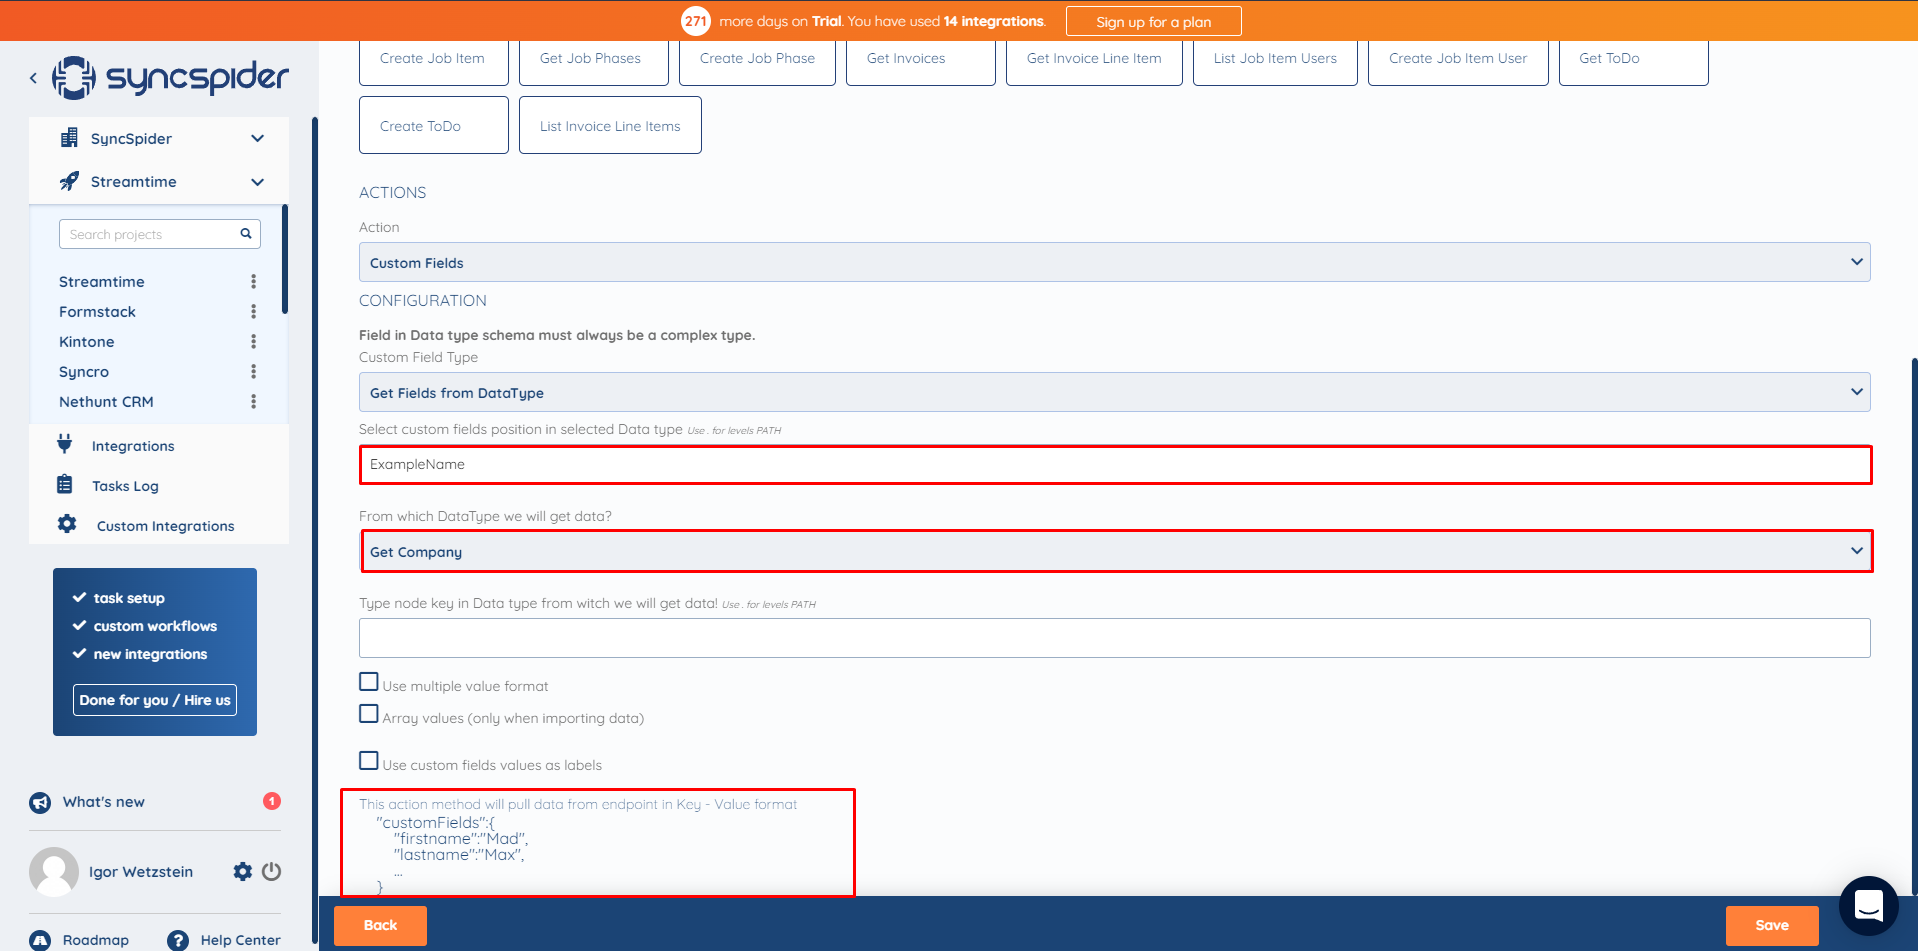
Task: Click the red notification badge
Action: [272, 801]
